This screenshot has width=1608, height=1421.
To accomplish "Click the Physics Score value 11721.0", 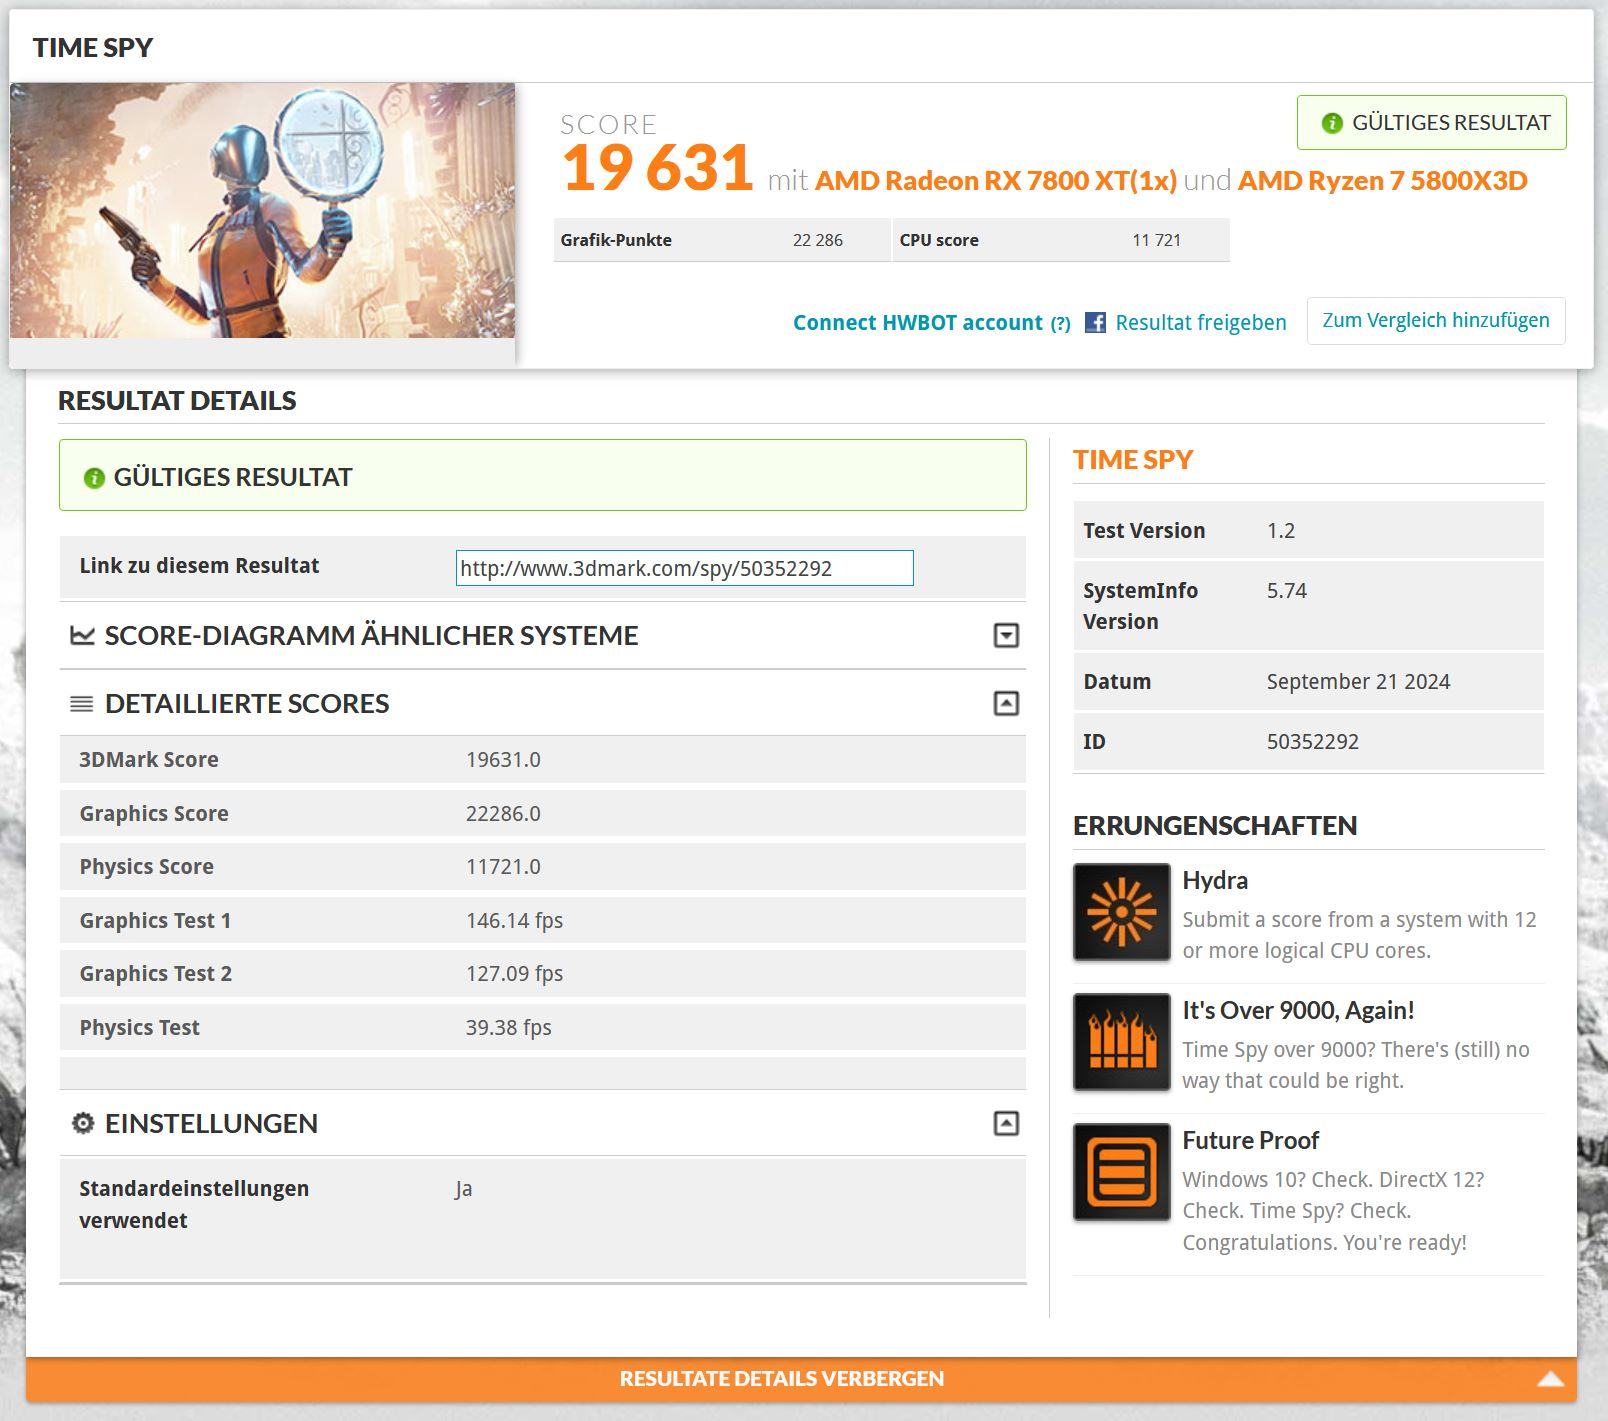I will (x=503, y=866).
